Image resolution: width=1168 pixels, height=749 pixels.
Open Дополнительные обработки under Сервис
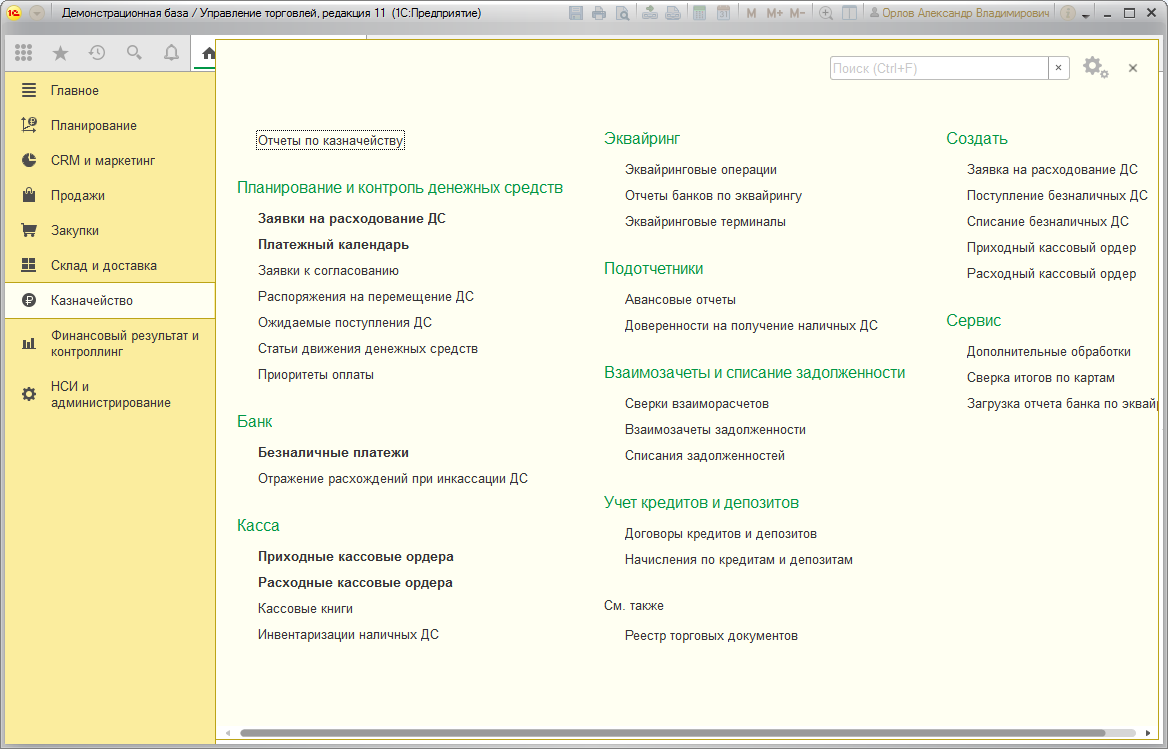[x=1048, y=351]
